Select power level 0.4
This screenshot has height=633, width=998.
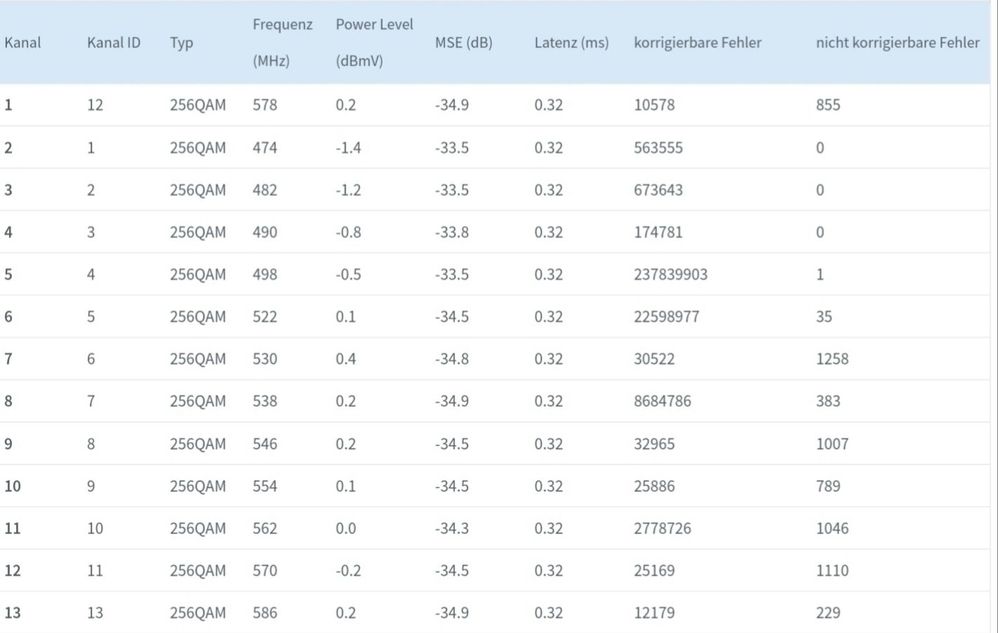(x=346, y=359)
